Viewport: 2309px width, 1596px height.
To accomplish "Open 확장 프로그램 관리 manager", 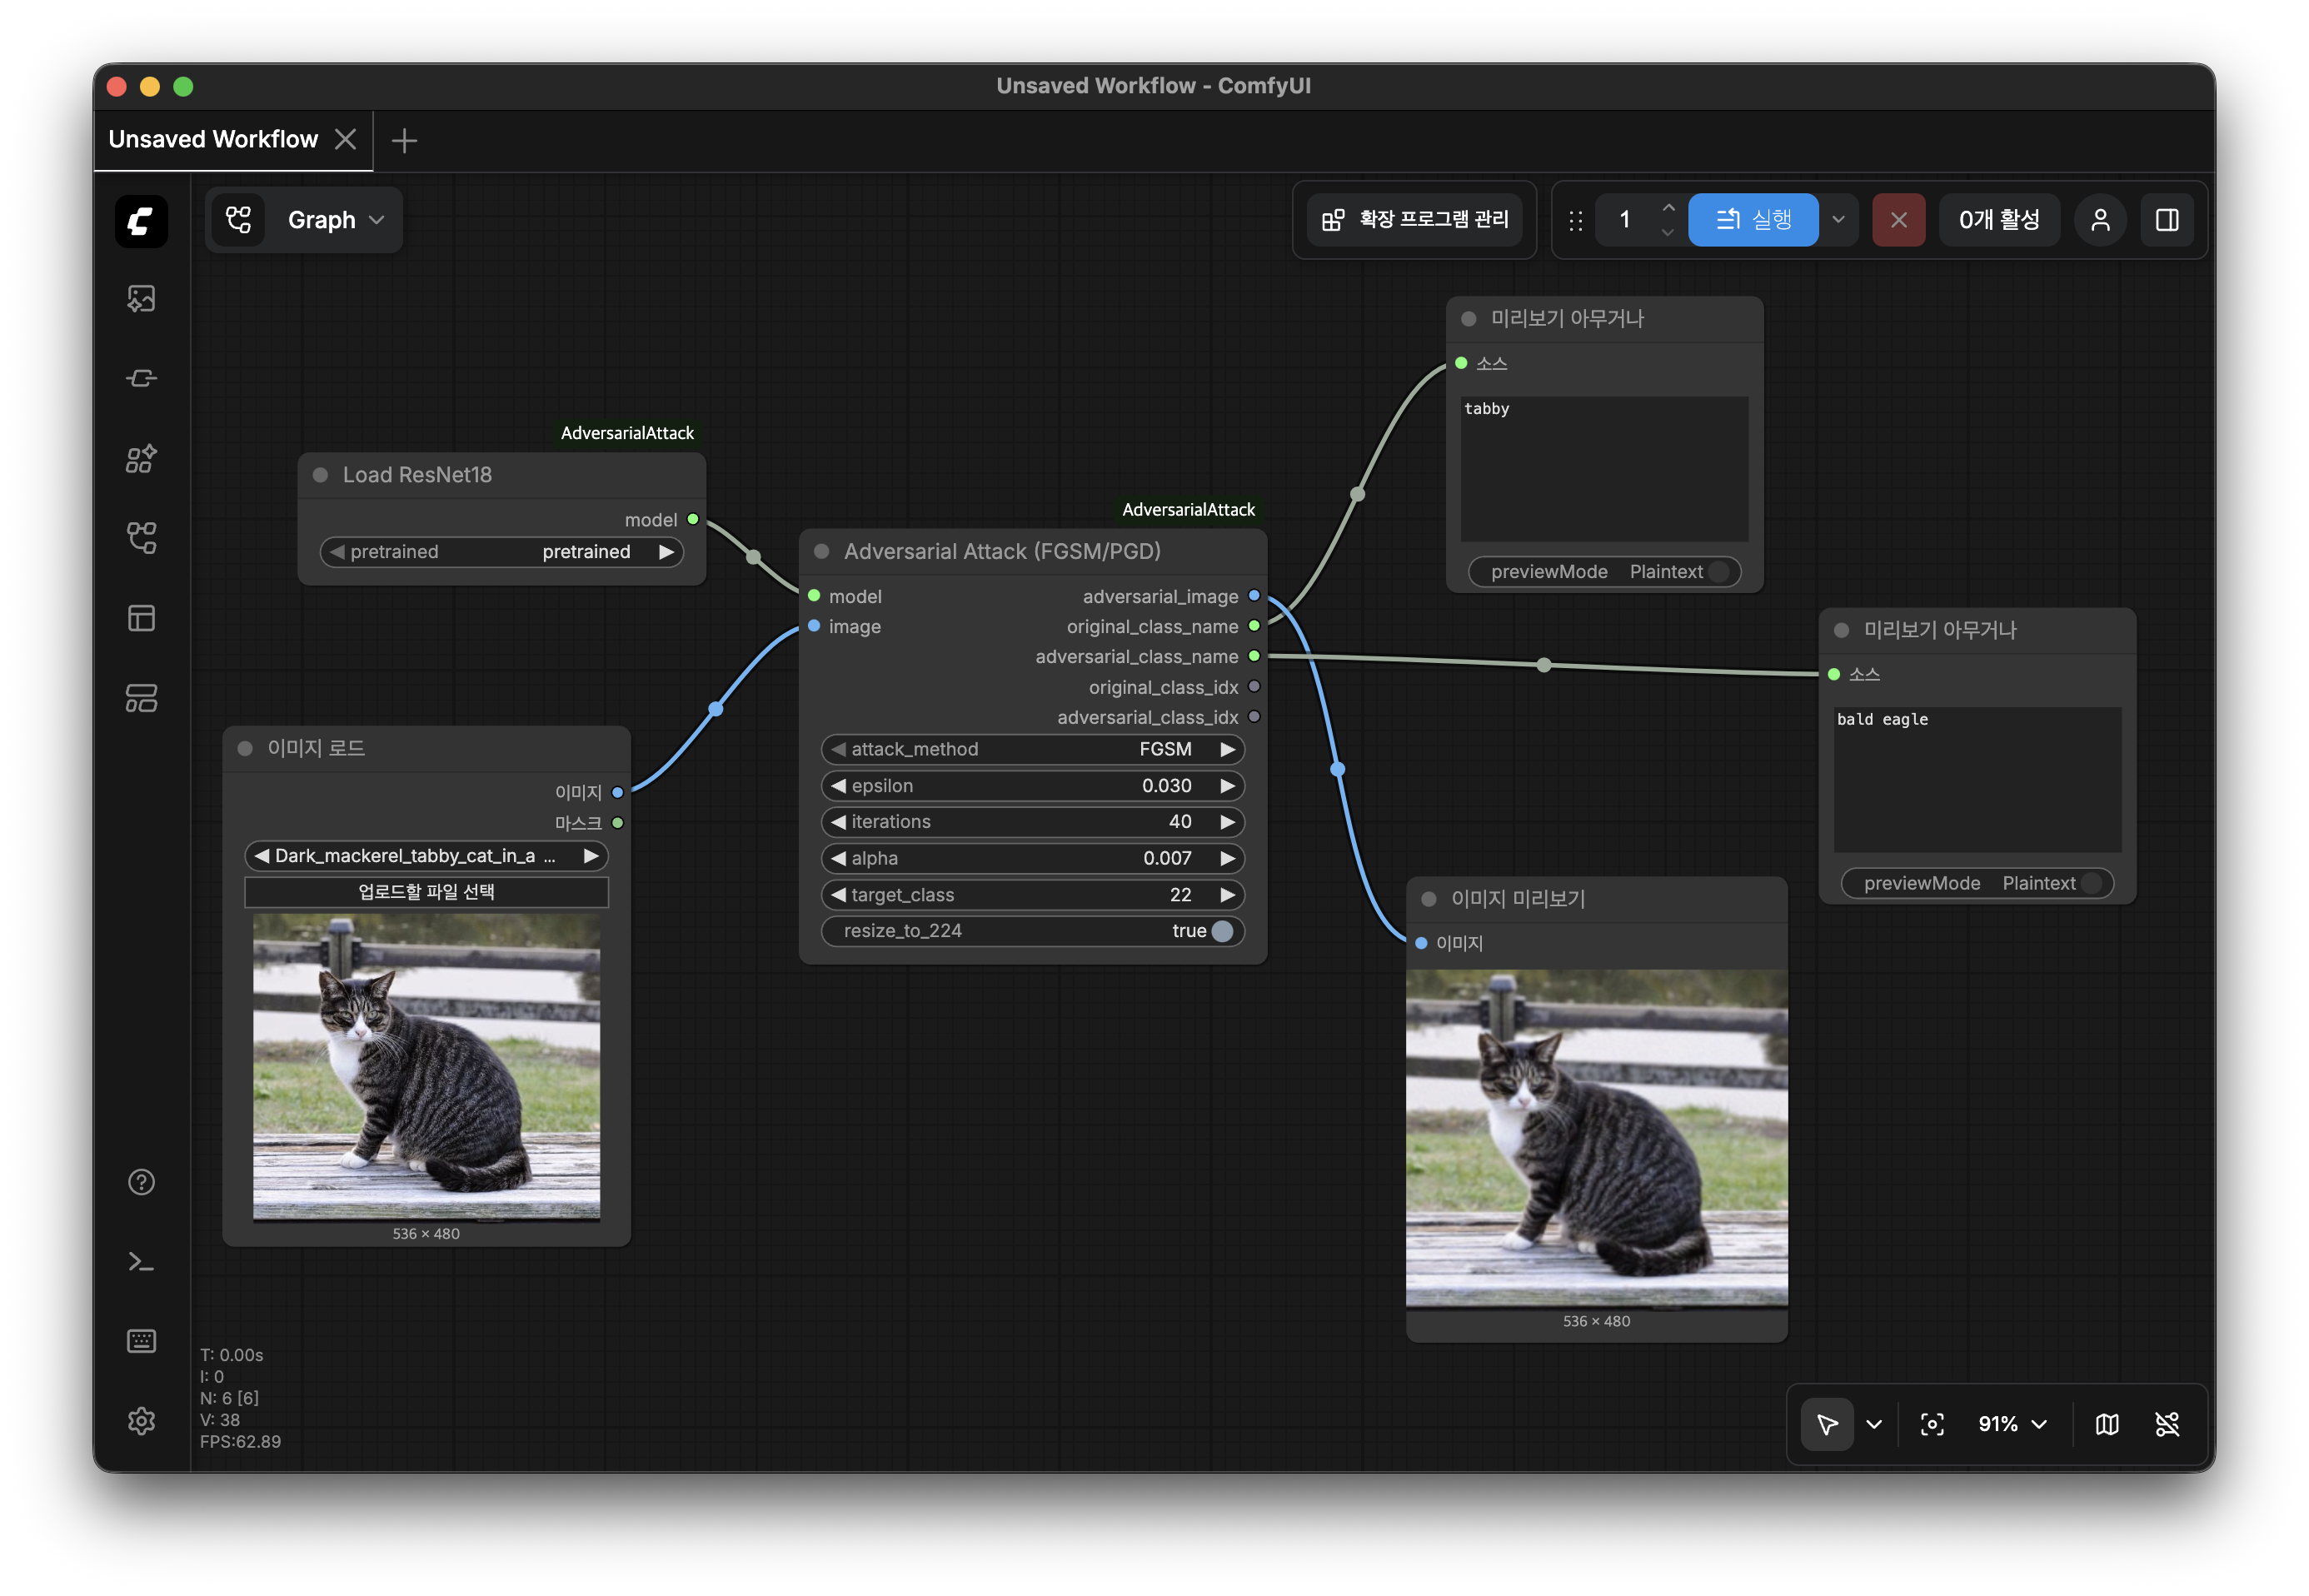I will pos(1414,220).
